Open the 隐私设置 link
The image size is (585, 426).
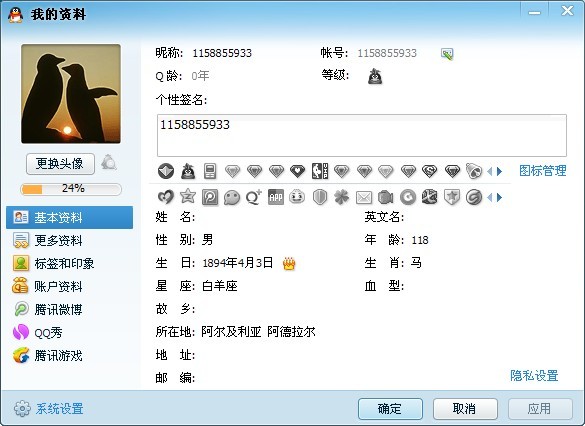pyautogui.click(x=534, y=376)
